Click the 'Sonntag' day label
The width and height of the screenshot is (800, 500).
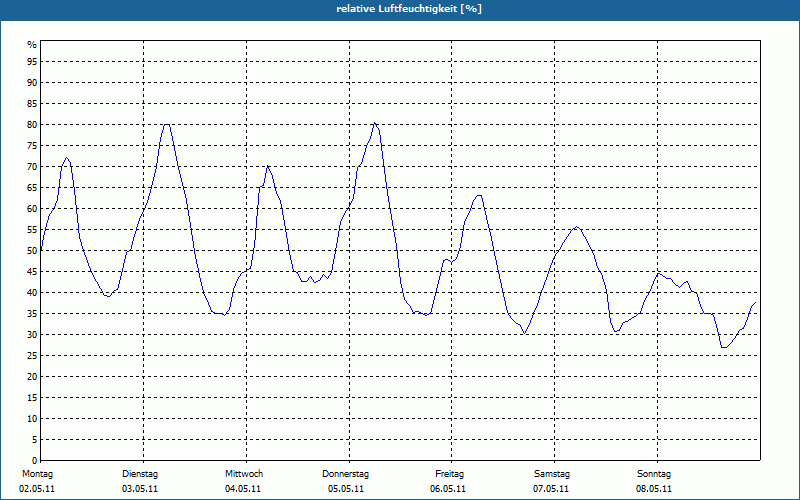coord(654,474)
